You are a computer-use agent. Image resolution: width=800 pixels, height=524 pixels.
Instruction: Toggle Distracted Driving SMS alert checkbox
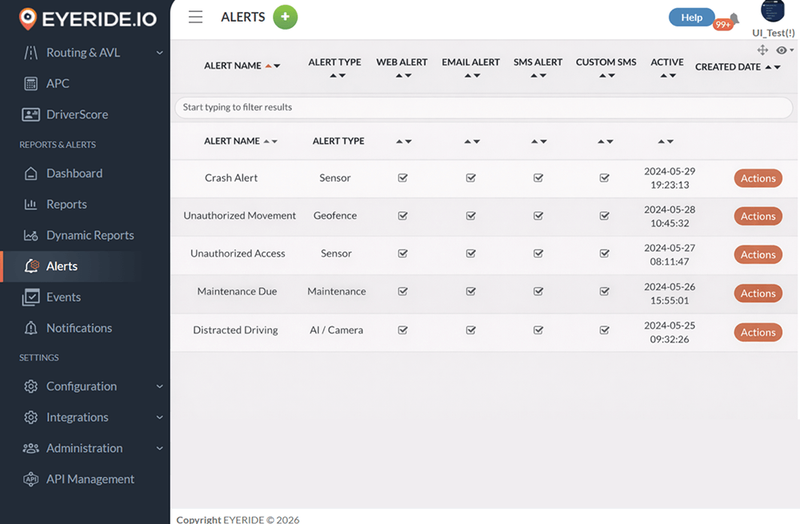tap(538, 330)
